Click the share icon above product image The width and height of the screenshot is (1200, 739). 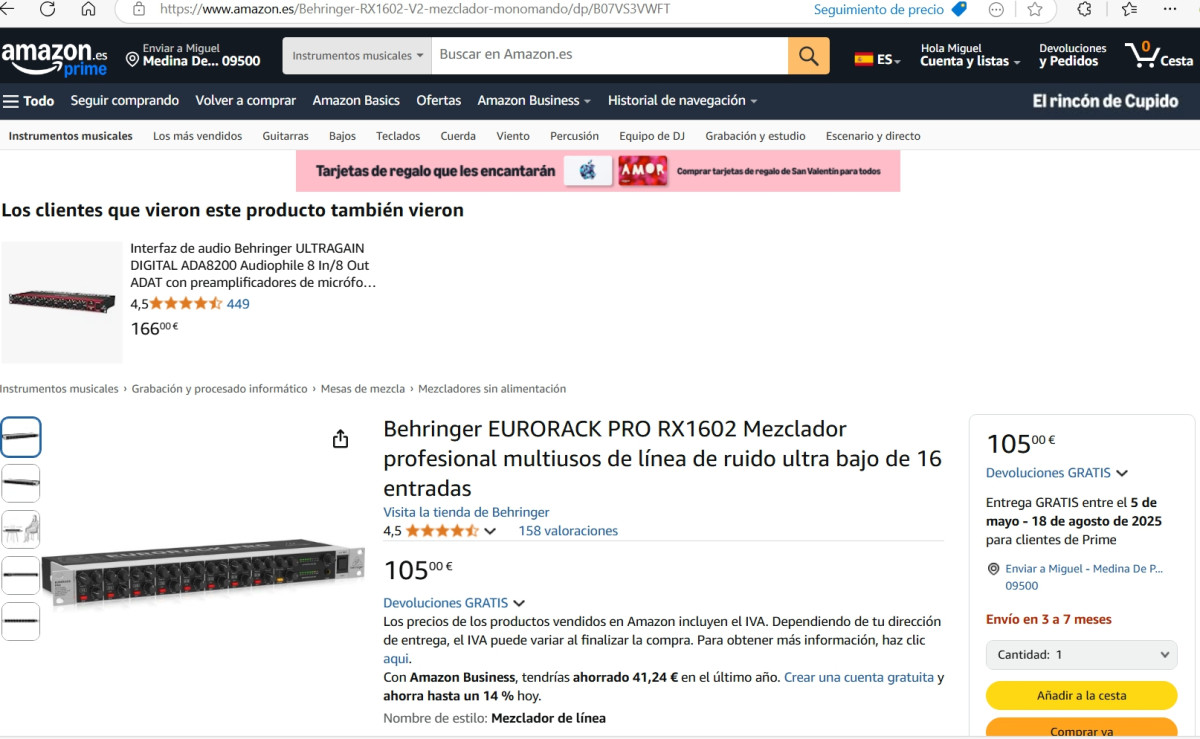click(340, 439)
